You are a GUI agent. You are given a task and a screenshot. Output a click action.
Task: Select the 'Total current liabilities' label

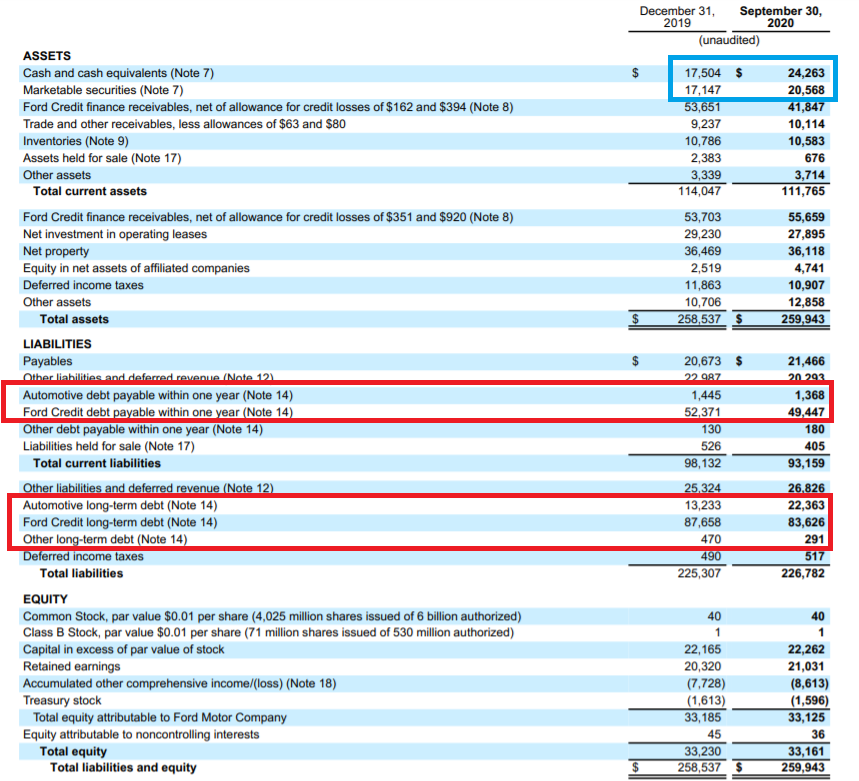coord(97,463)
